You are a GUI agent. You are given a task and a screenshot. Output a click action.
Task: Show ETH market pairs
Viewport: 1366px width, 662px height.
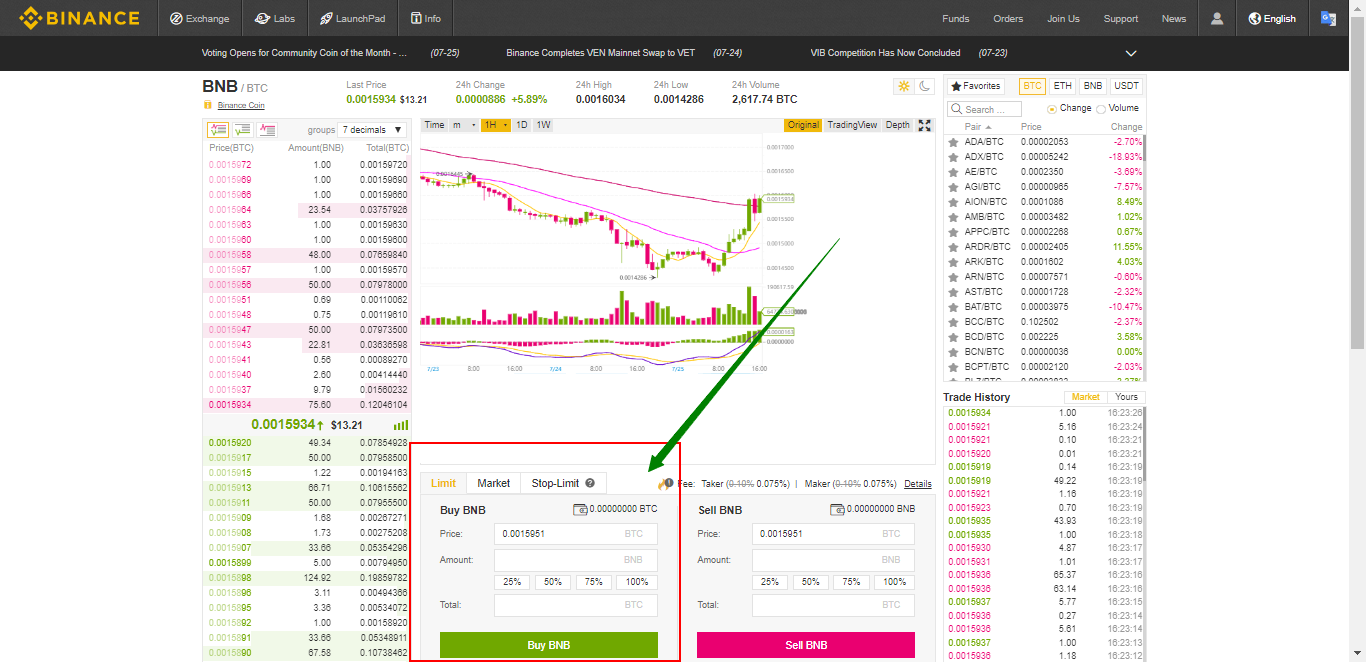(1062, 87)
